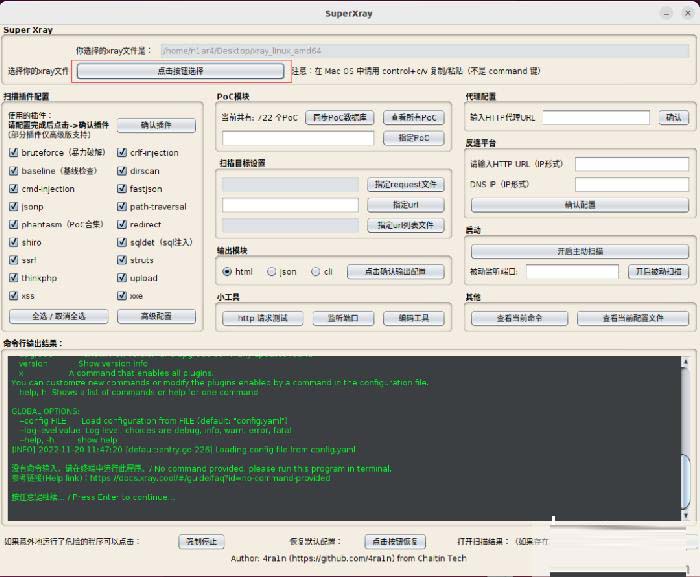Image resolution: width=700 pixels, height=577 pixels.
Task: Click 确认 to confirm proxy URL
Action: [x=674, y=117]
